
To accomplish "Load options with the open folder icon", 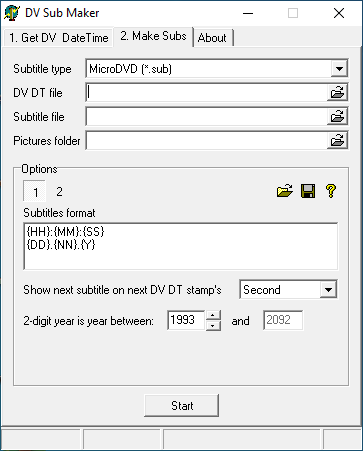I will [285, 191].
